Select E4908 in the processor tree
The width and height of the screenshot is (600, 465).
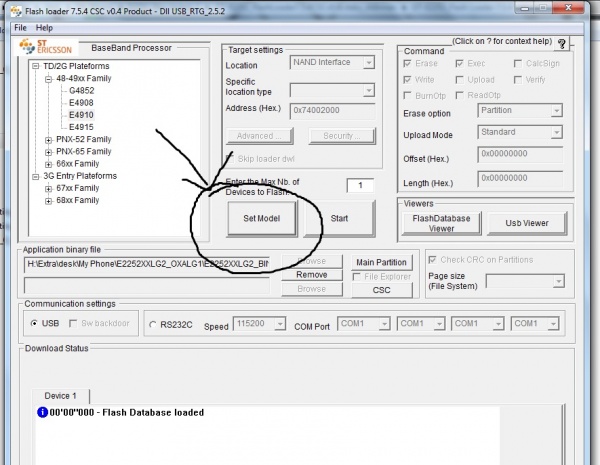(x=81, y=103)
